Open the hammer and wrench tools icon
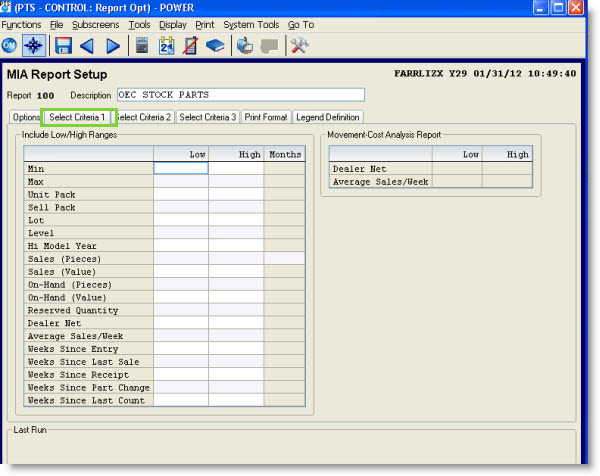This screenshot has height=476, width=600. tap(300, 46)
